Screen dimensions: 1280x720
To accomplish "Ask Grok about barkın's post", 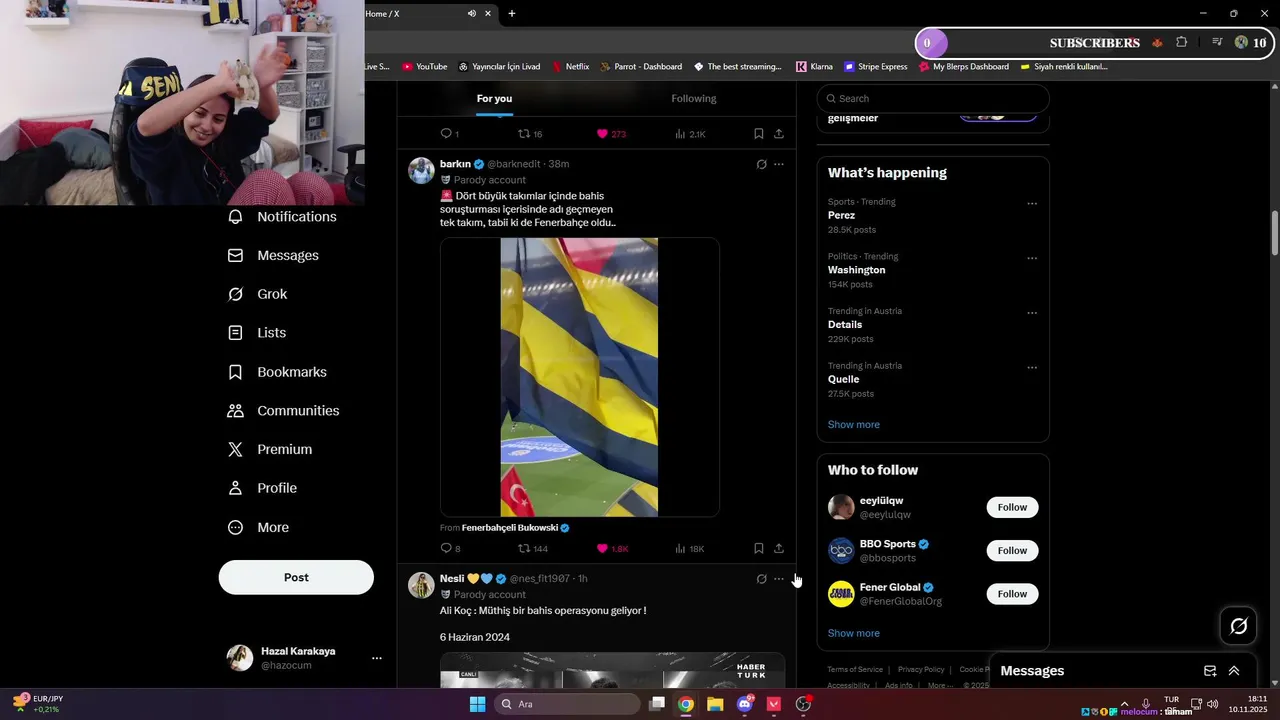I will point(761,164).
